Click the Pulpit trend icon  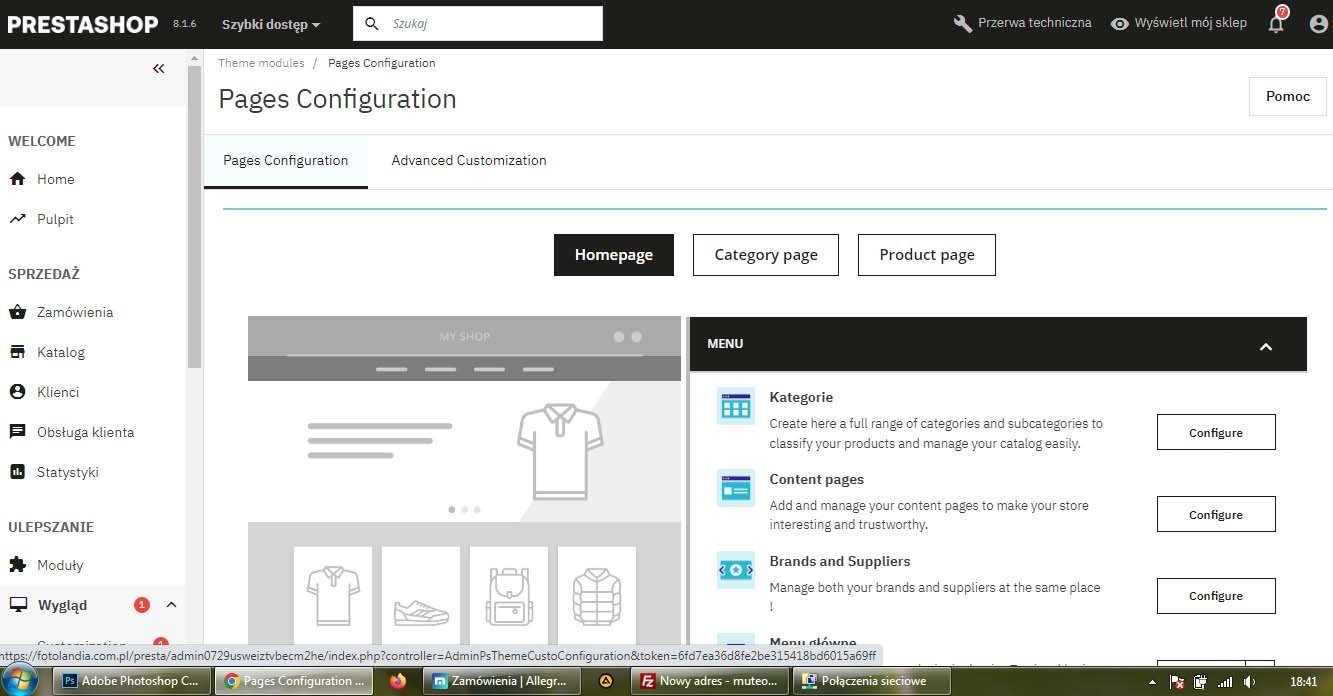pos(17,219)
